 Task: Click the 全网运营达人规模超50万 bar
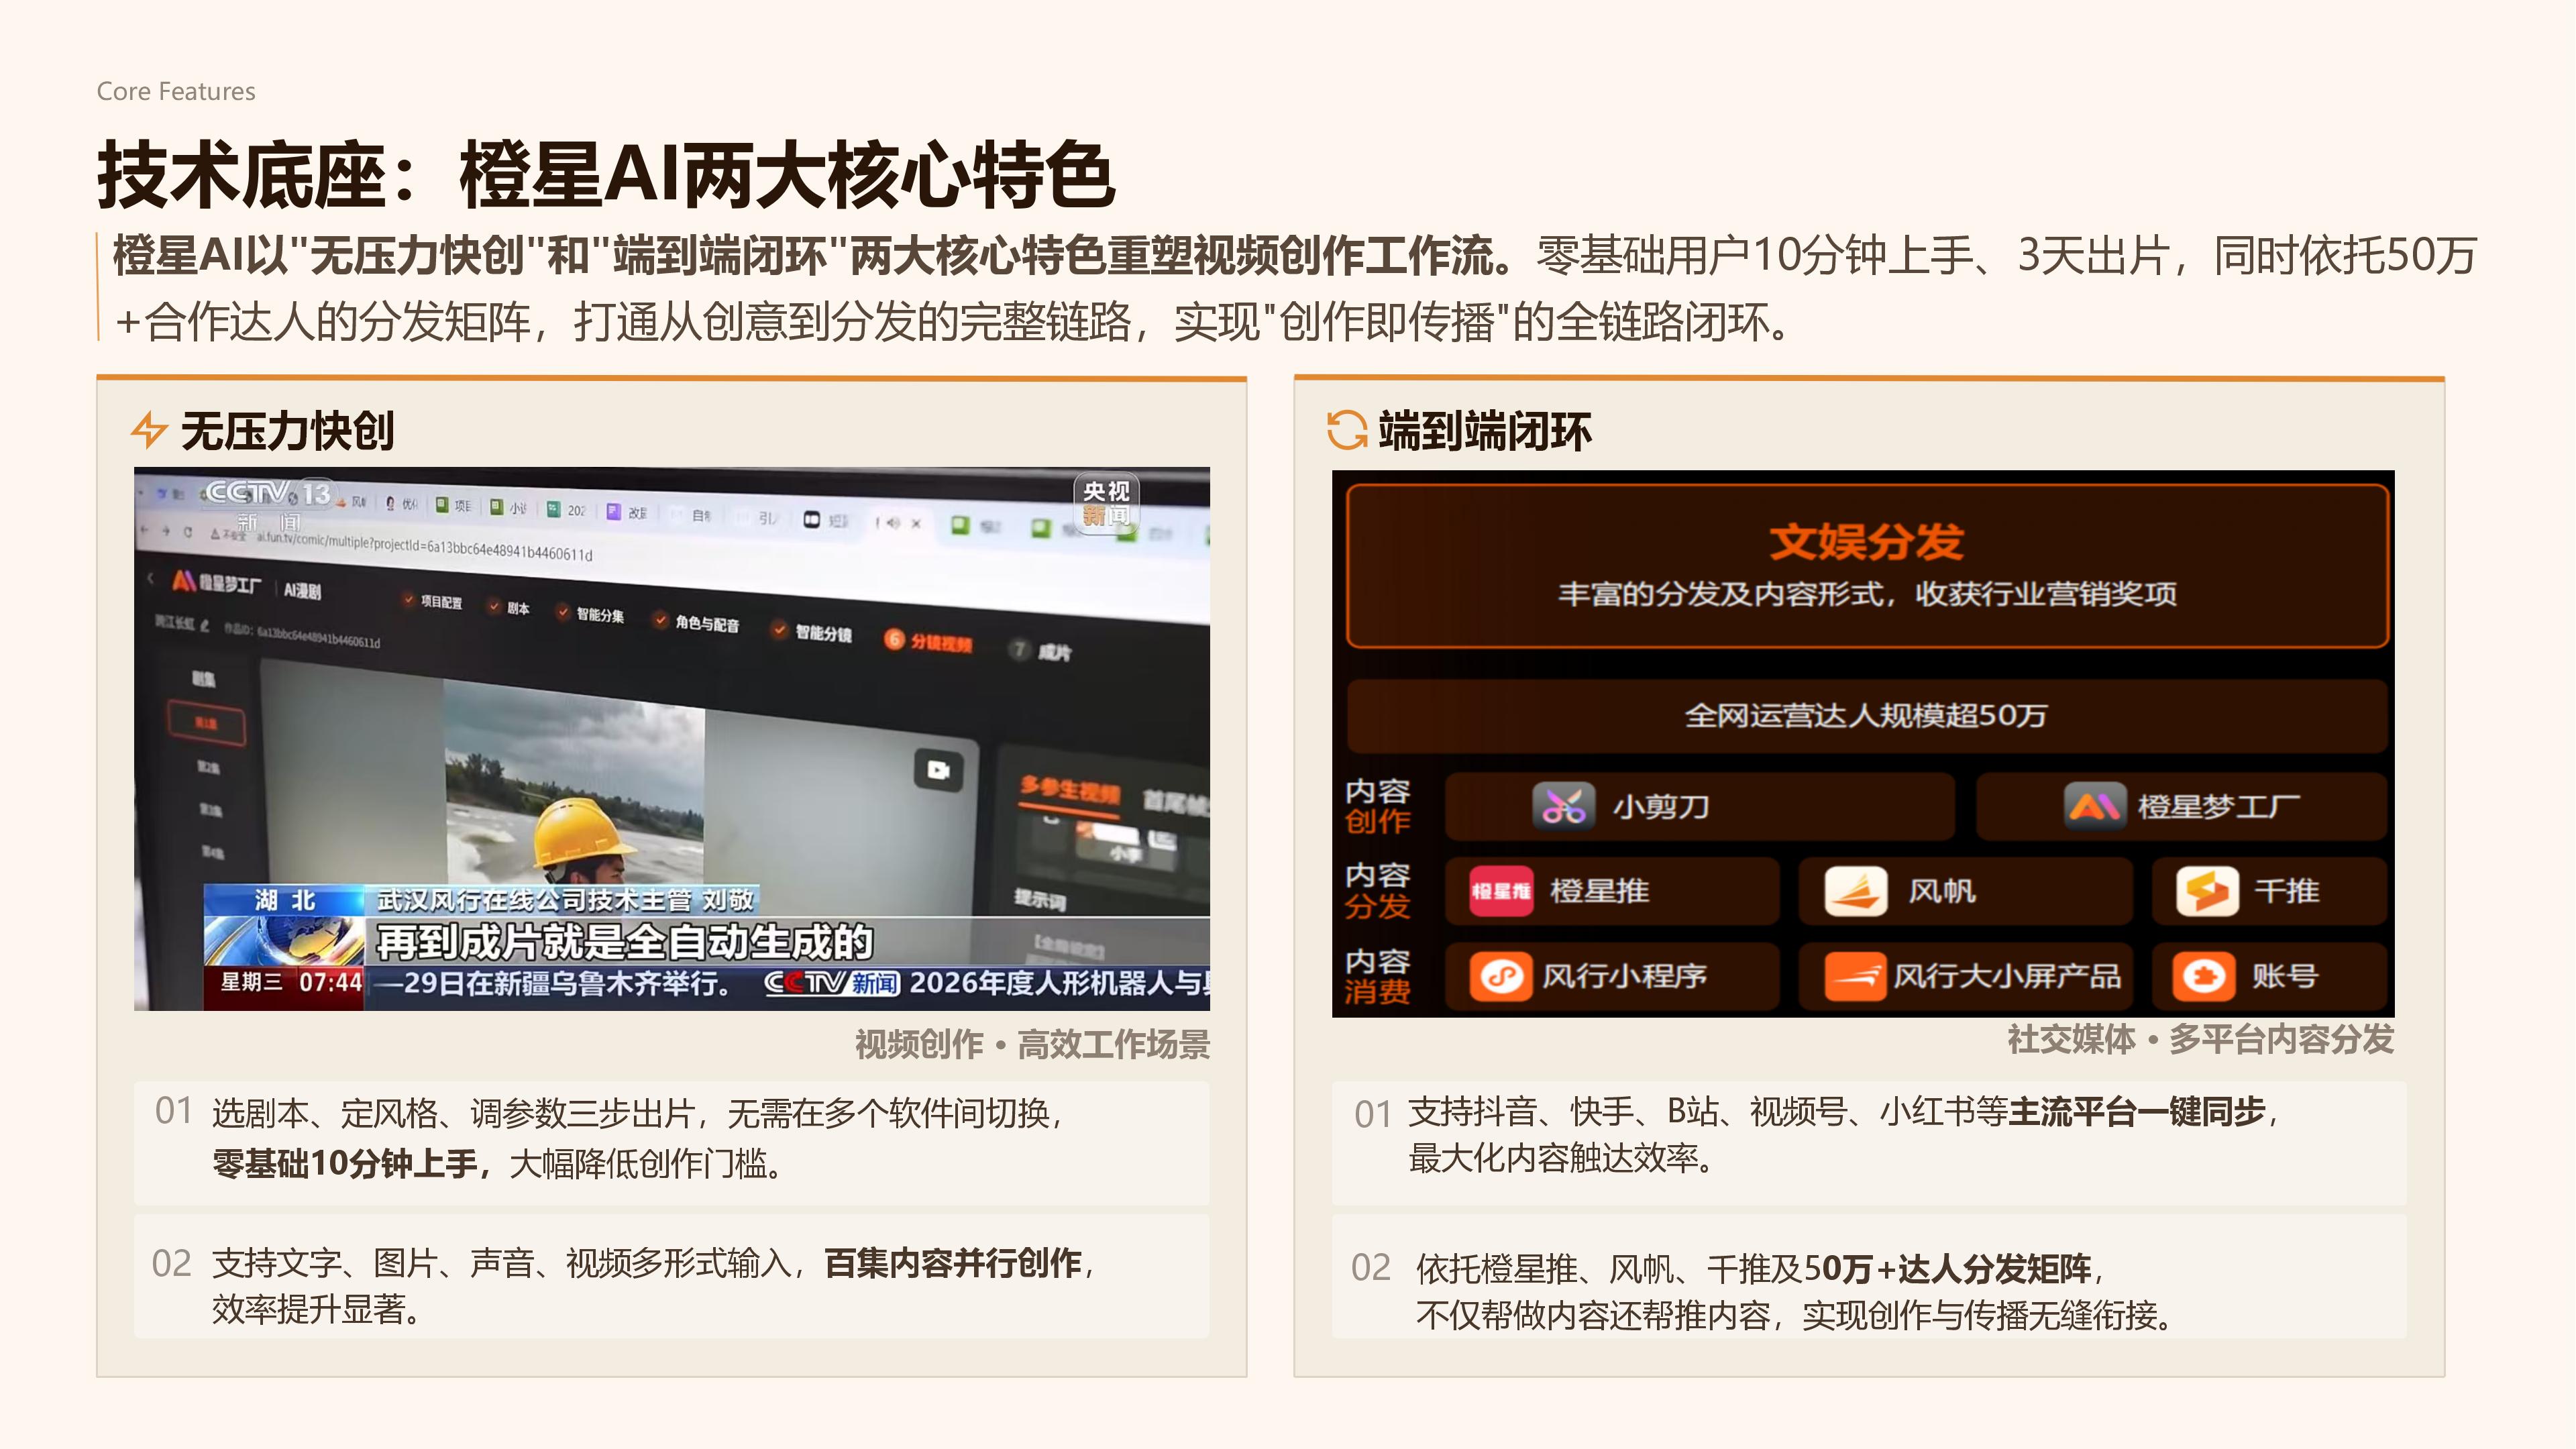coord(1867,716)
